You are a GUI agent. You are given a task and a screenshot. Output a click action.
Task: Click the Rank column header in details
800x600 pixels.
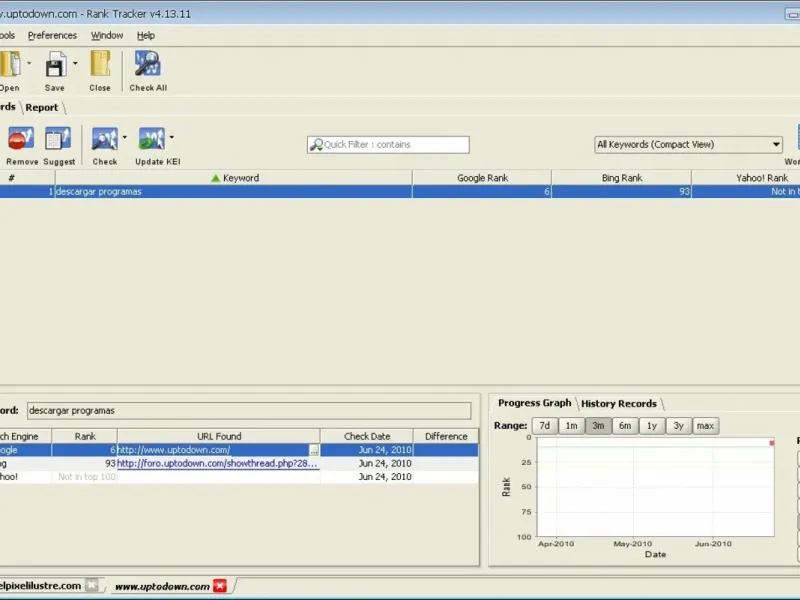click(x=85, y=436)
